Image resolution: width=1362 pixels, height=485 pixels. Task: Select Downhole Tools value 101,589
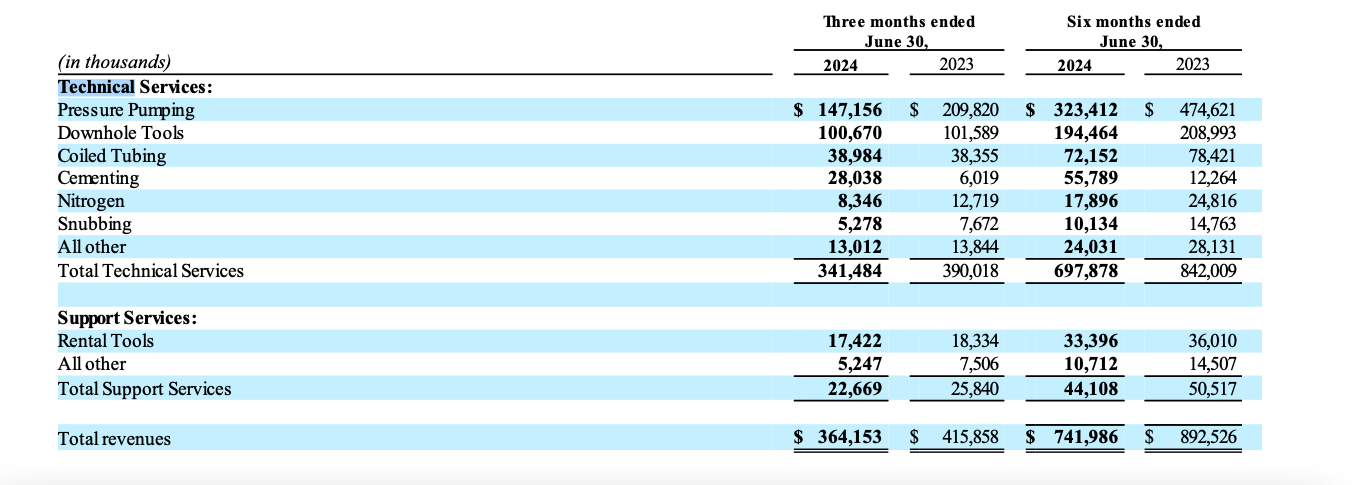click(970, 133)
